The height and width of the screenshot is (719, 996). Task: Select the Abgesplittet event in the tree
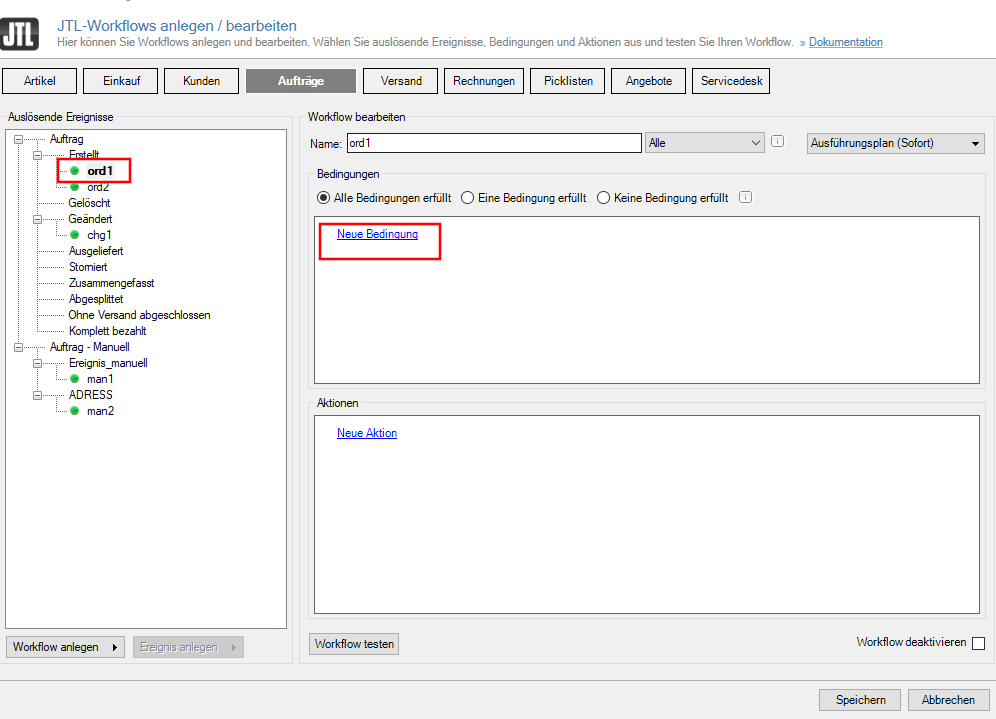point(96,299)
